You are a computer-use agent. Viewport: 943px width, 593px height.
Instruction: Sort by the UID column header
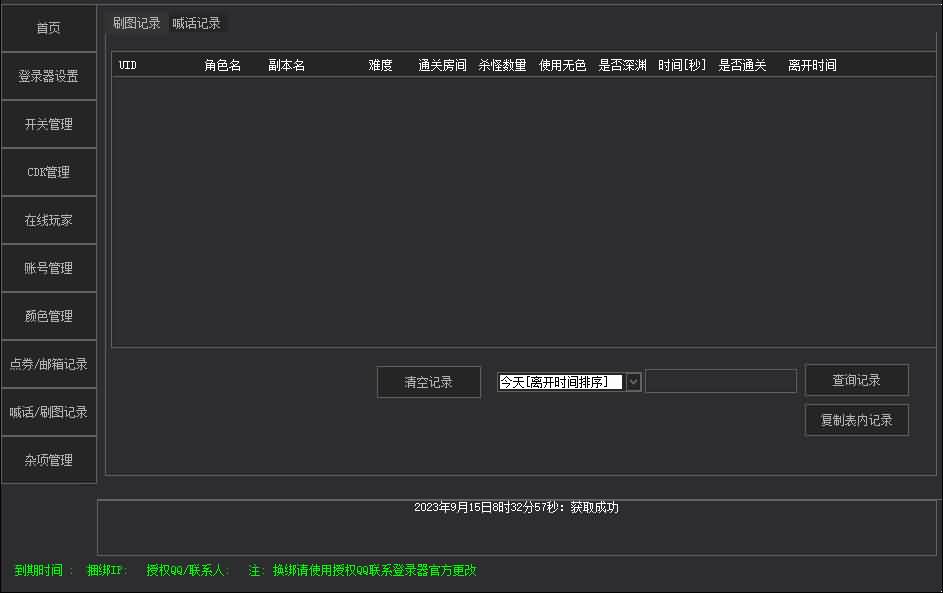(x=128, y=65)
